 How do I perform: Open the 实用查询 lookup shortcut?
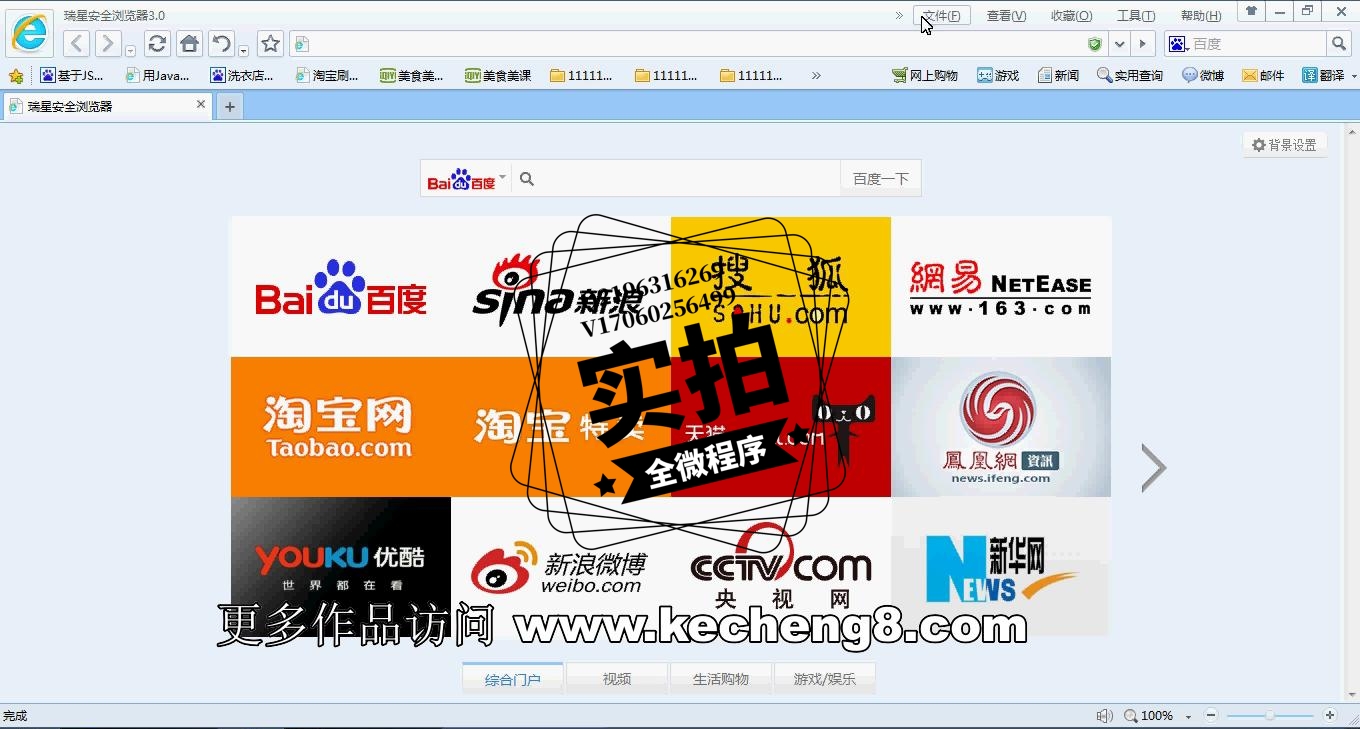coord(1130,76)
